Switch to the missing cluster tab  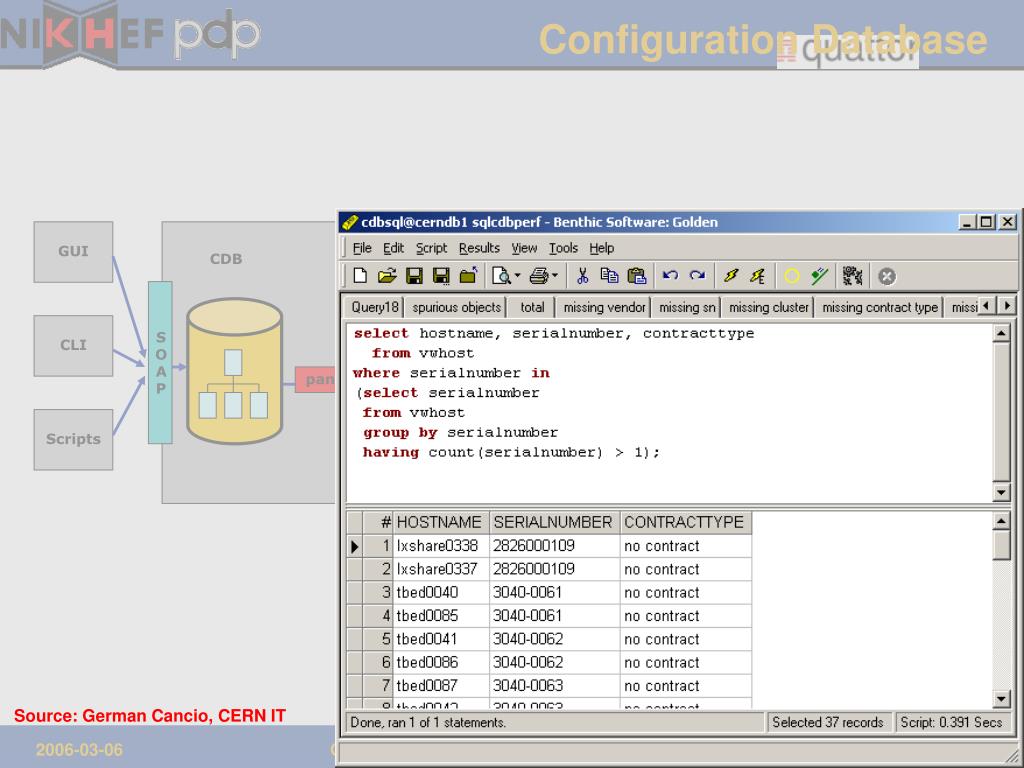pos(769,307)
